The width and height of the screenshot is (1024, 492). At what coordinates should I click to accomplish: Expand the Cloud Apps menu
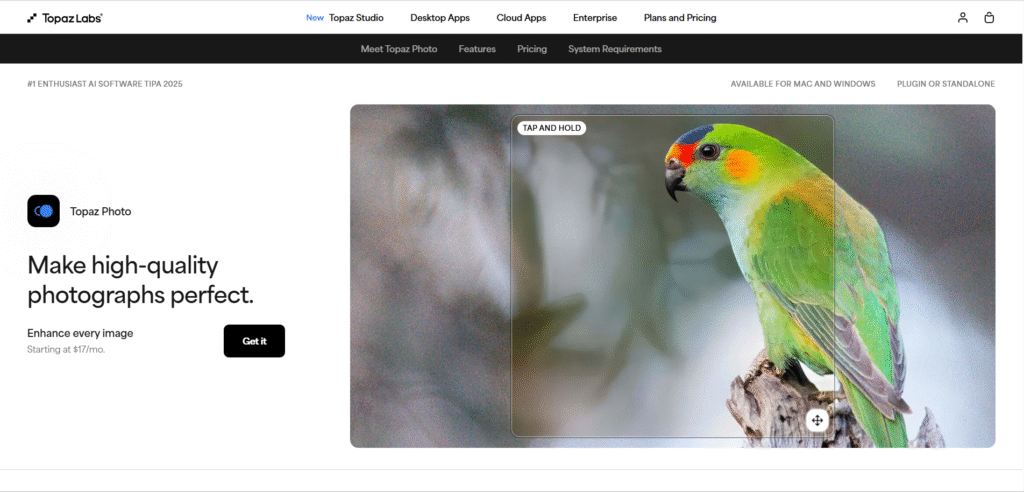click(x=521, y=18)
